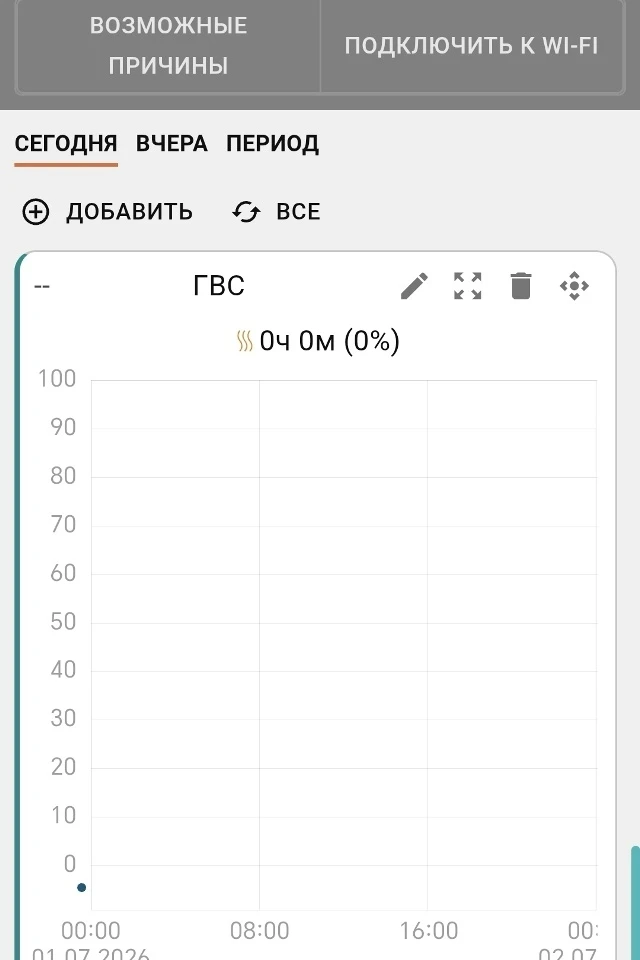Click the teal scrollbar on right edge
This screenshot has width=640, height=960.
[x=635, y=902]
